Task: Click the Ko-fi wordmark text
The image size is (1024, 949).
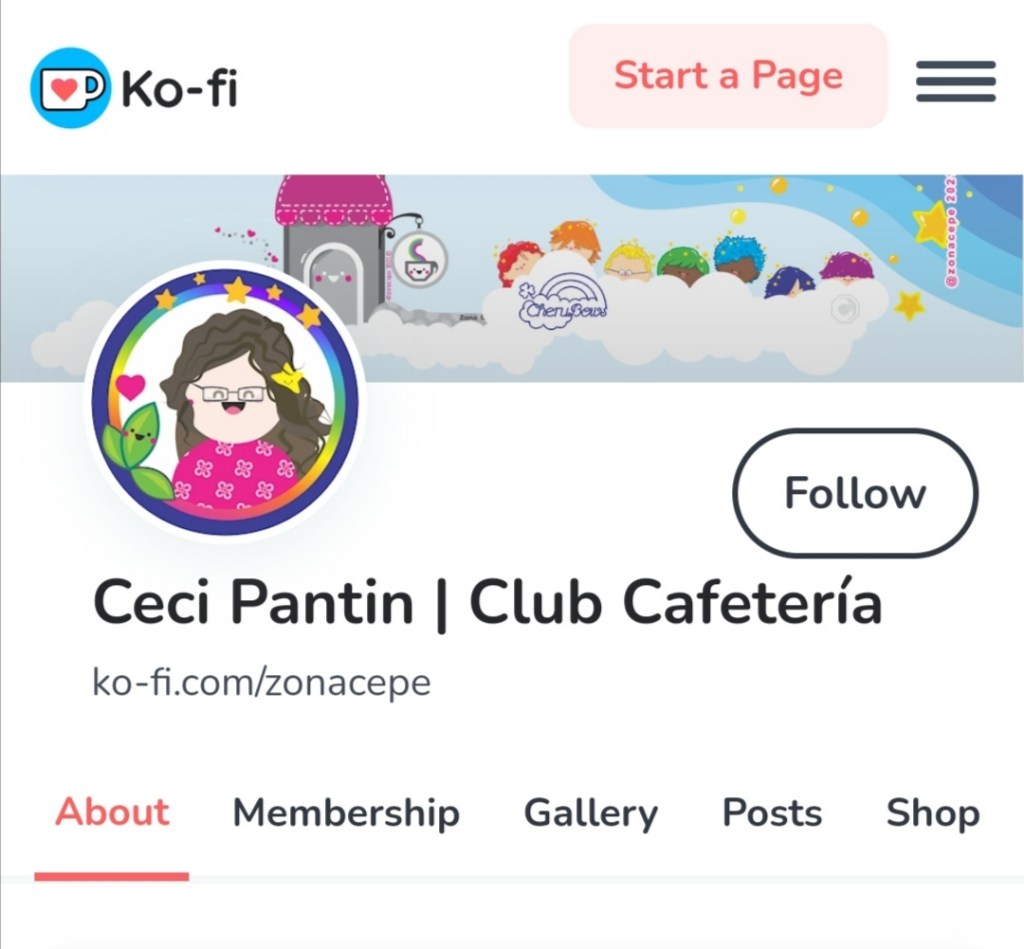Action: coord(179,88)
